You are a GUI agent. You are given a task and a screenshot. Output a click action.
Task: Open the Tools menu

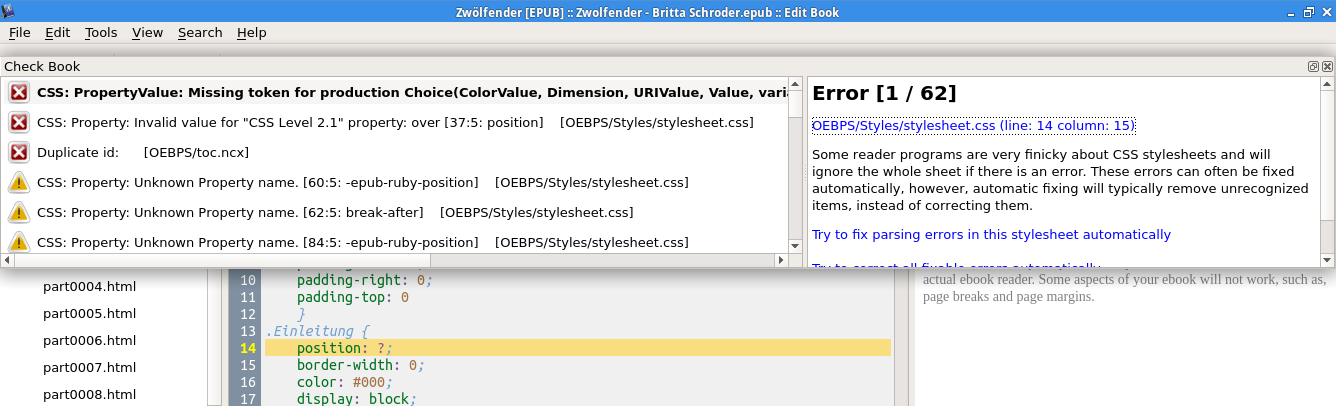pos(101,33)
